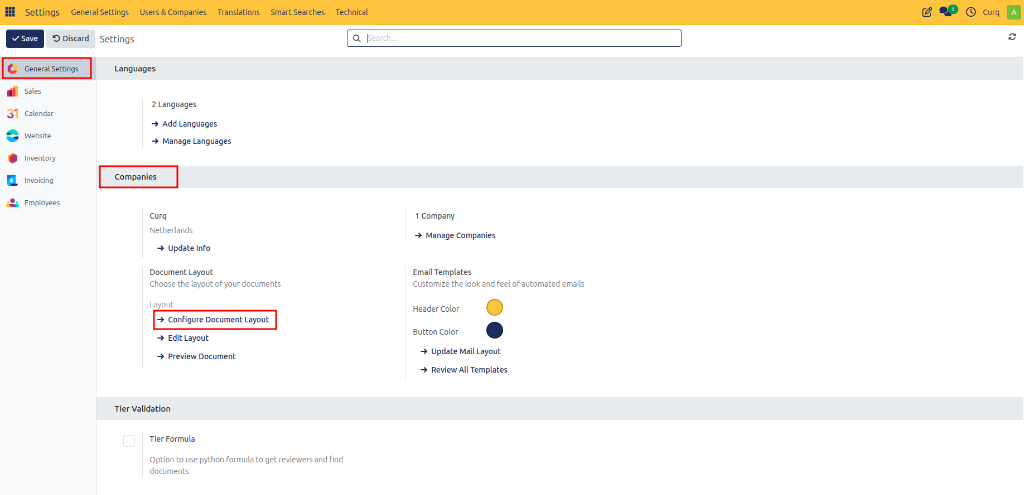1024x495 pixels.
Task: Click the green user avatar A
Action: pyautogui.click(x=1013, y=12)
